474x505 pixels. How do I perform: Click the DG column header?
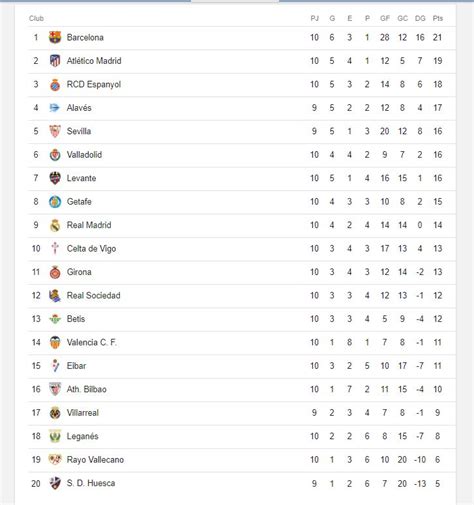[420, 18]
